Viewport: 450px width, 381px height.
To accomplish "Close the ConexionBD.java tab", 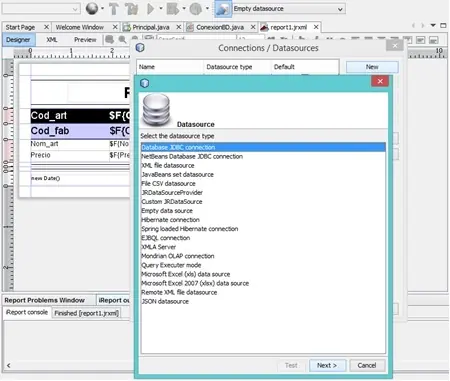I will (x=253, y=27).
